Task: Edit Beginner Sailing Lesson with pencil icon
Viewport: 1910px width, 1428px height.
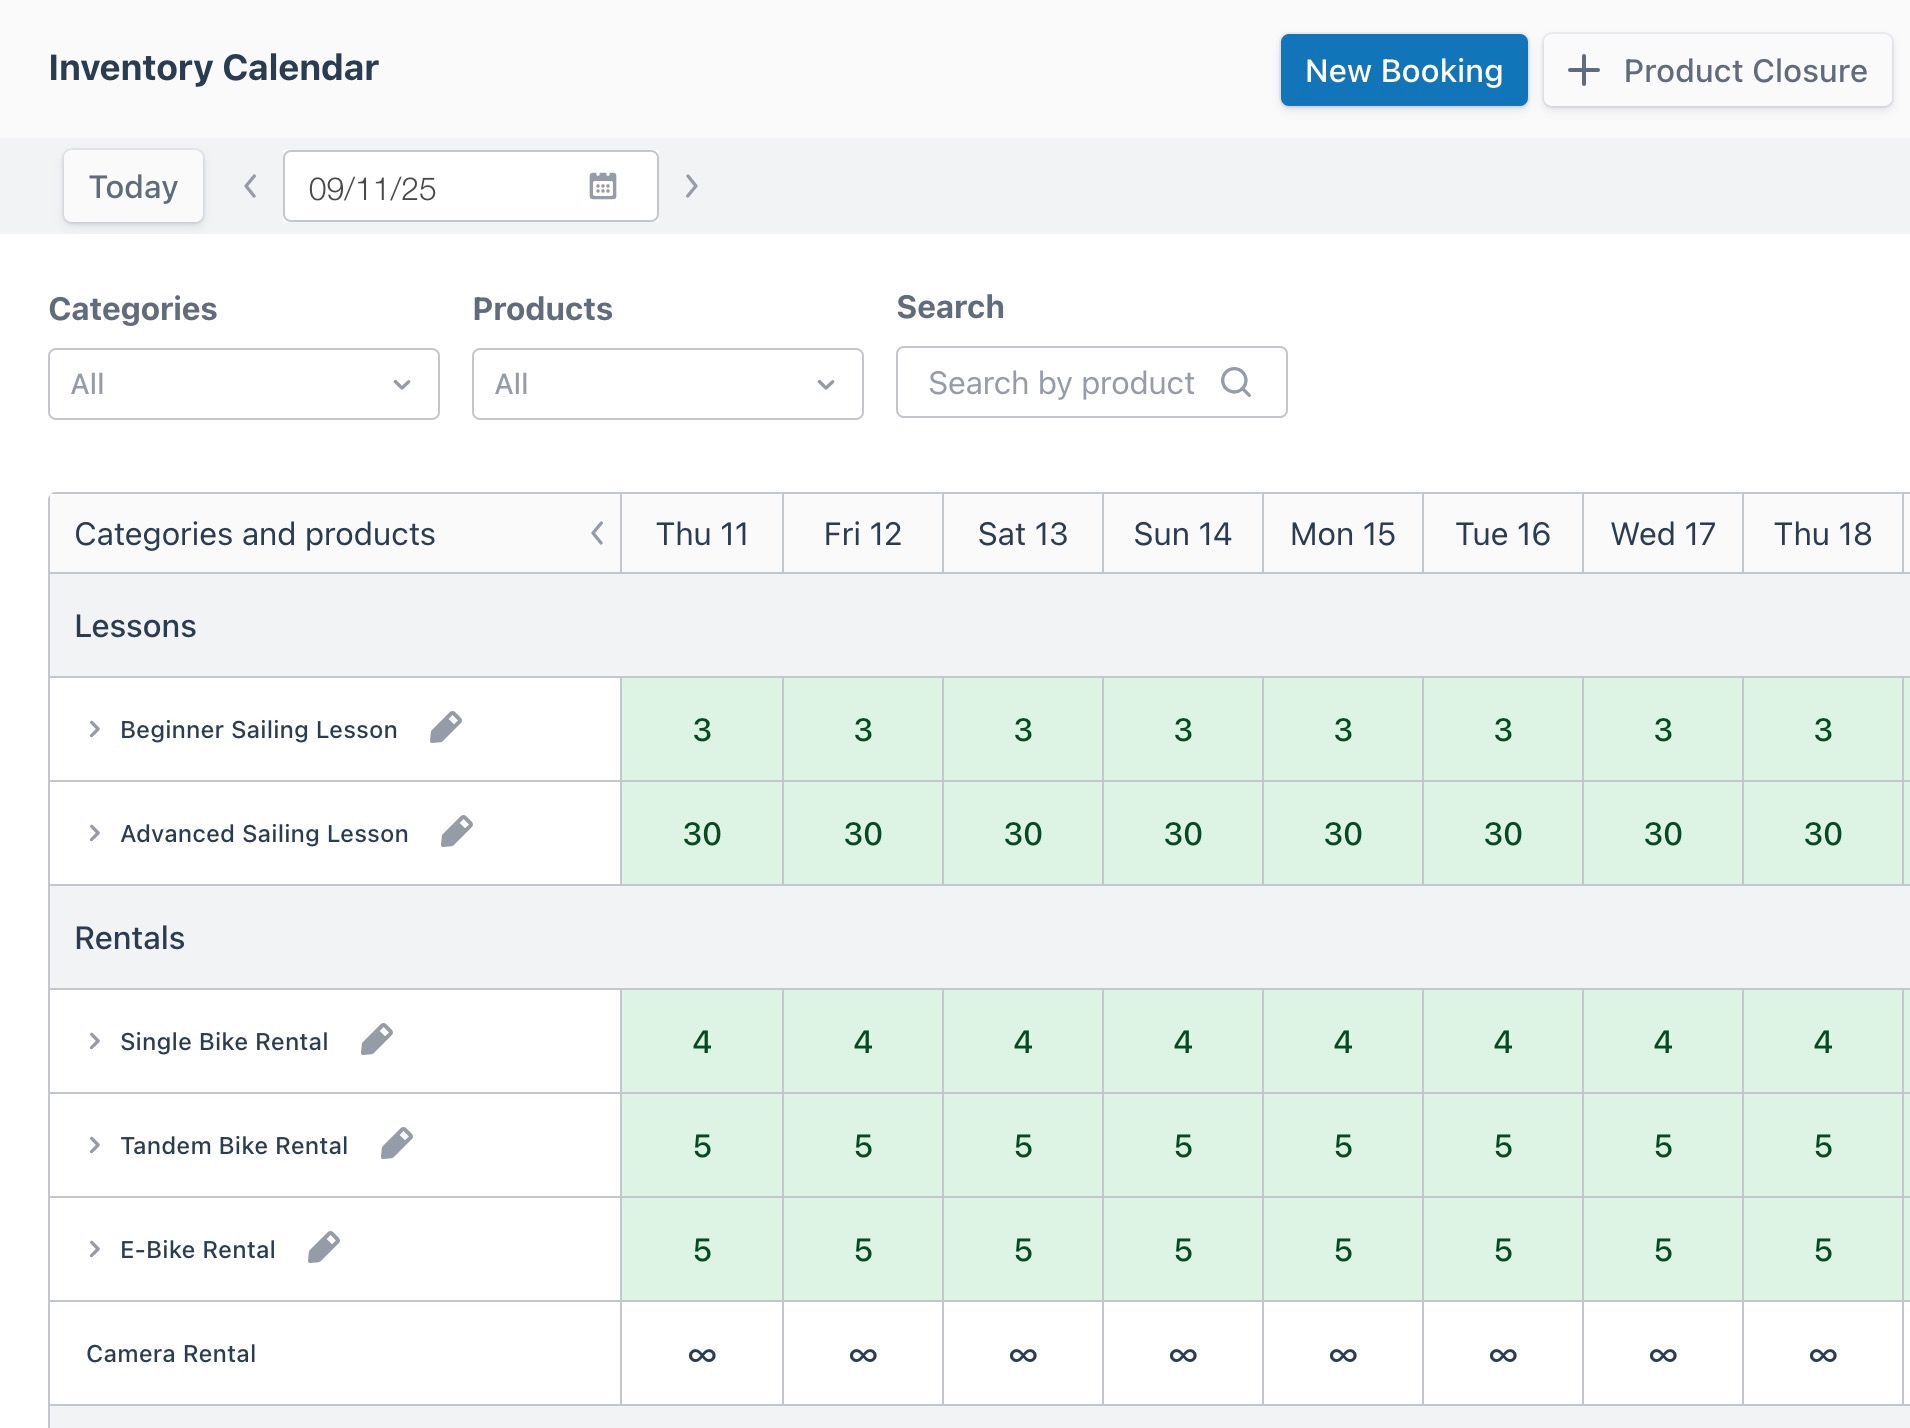Action: [x=446, y=727]
